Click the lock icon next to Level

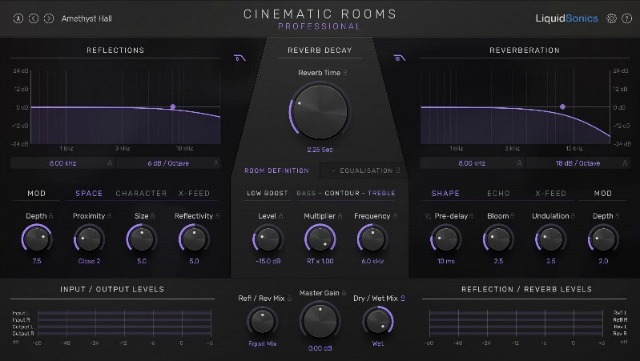[x=281, y=216]
